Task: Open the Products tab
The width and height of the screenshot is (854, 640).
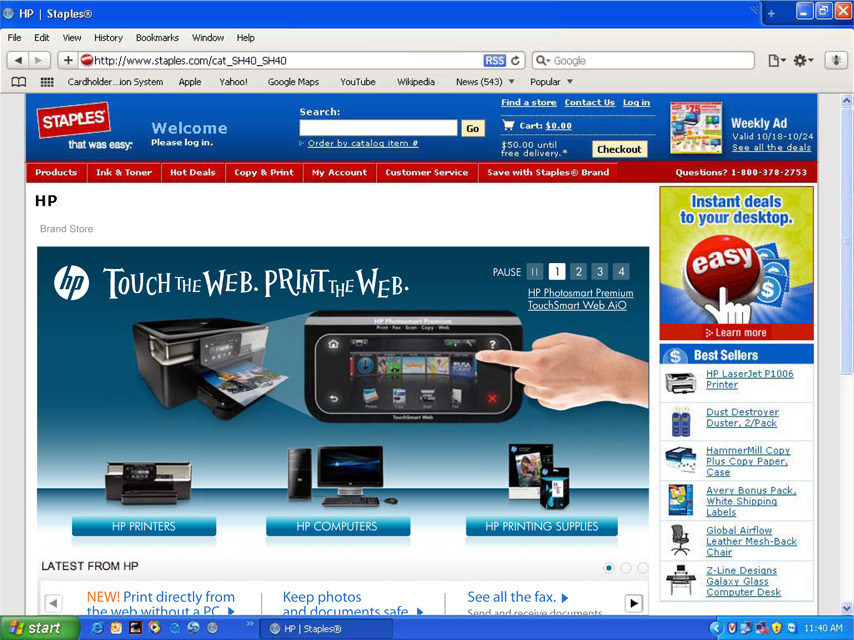Action: click(56, 173)
